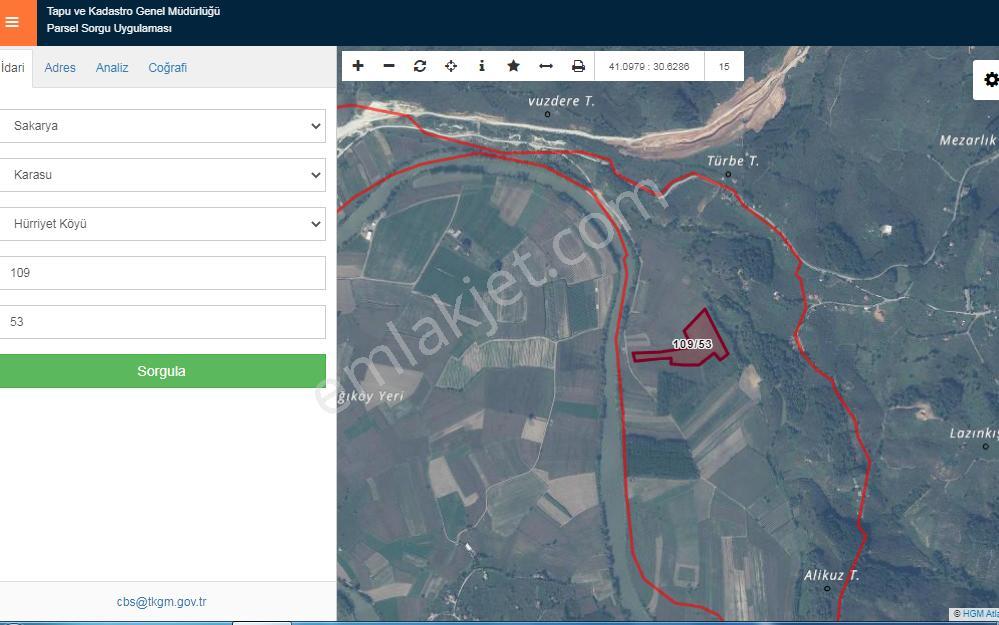Screen dimensions: 999x625
Task: Expand the Hürriyet Köyü neighborhood dropdown
Action: pos(162,224)
